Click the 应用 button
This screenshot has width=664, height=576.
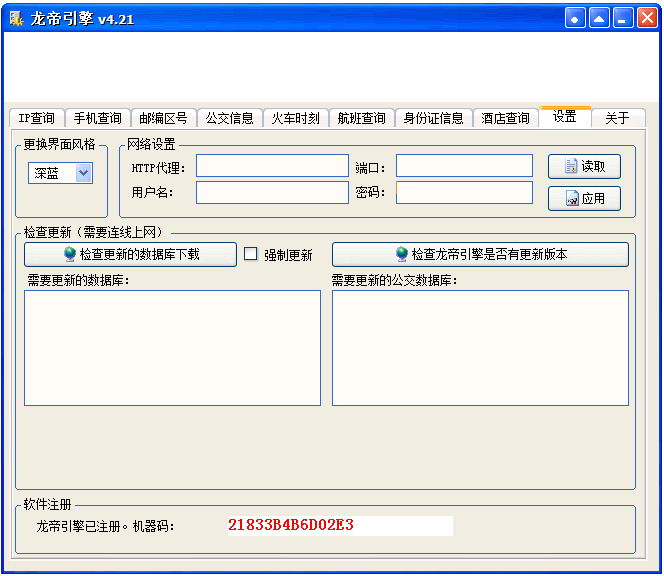point(584,198)
